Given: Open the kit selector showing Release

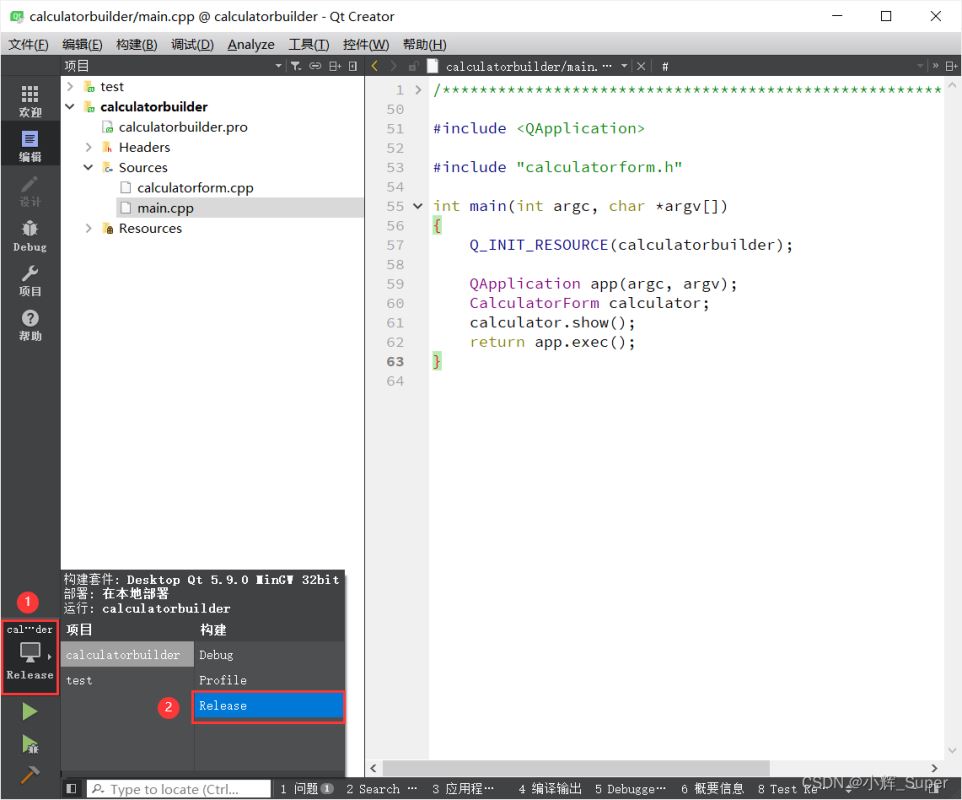Looking at the screenshot, I should coord(30,653).
